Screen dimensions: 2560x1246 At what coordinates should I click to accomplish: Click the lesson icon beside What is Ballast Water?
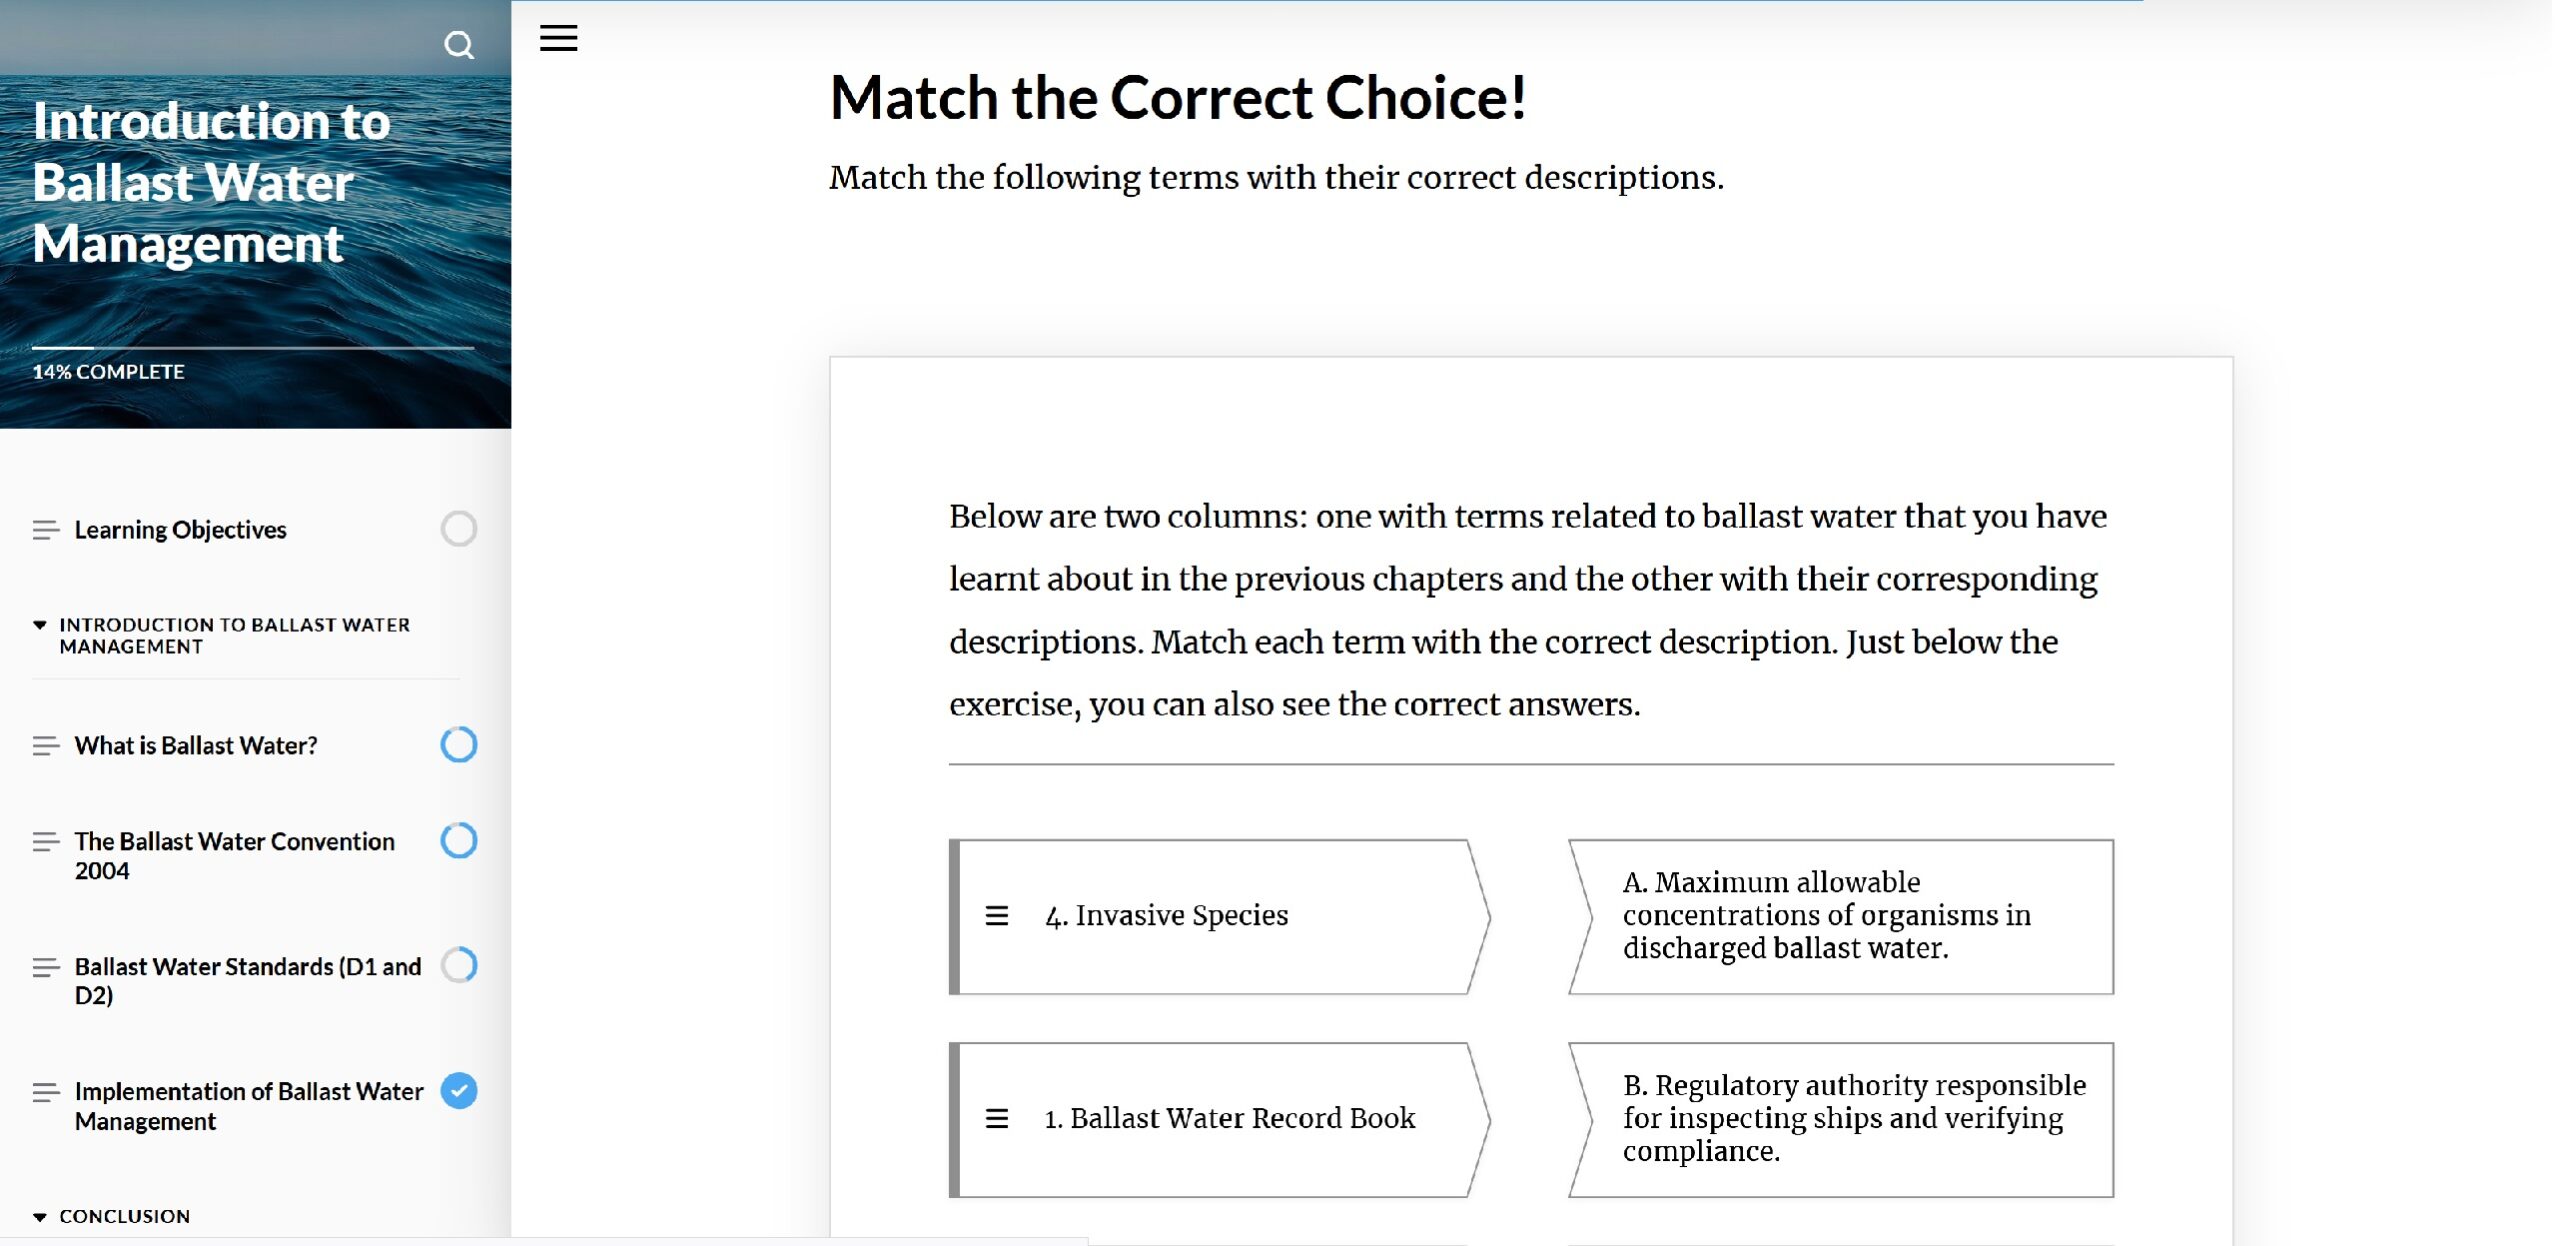click(x=45, y=746)
